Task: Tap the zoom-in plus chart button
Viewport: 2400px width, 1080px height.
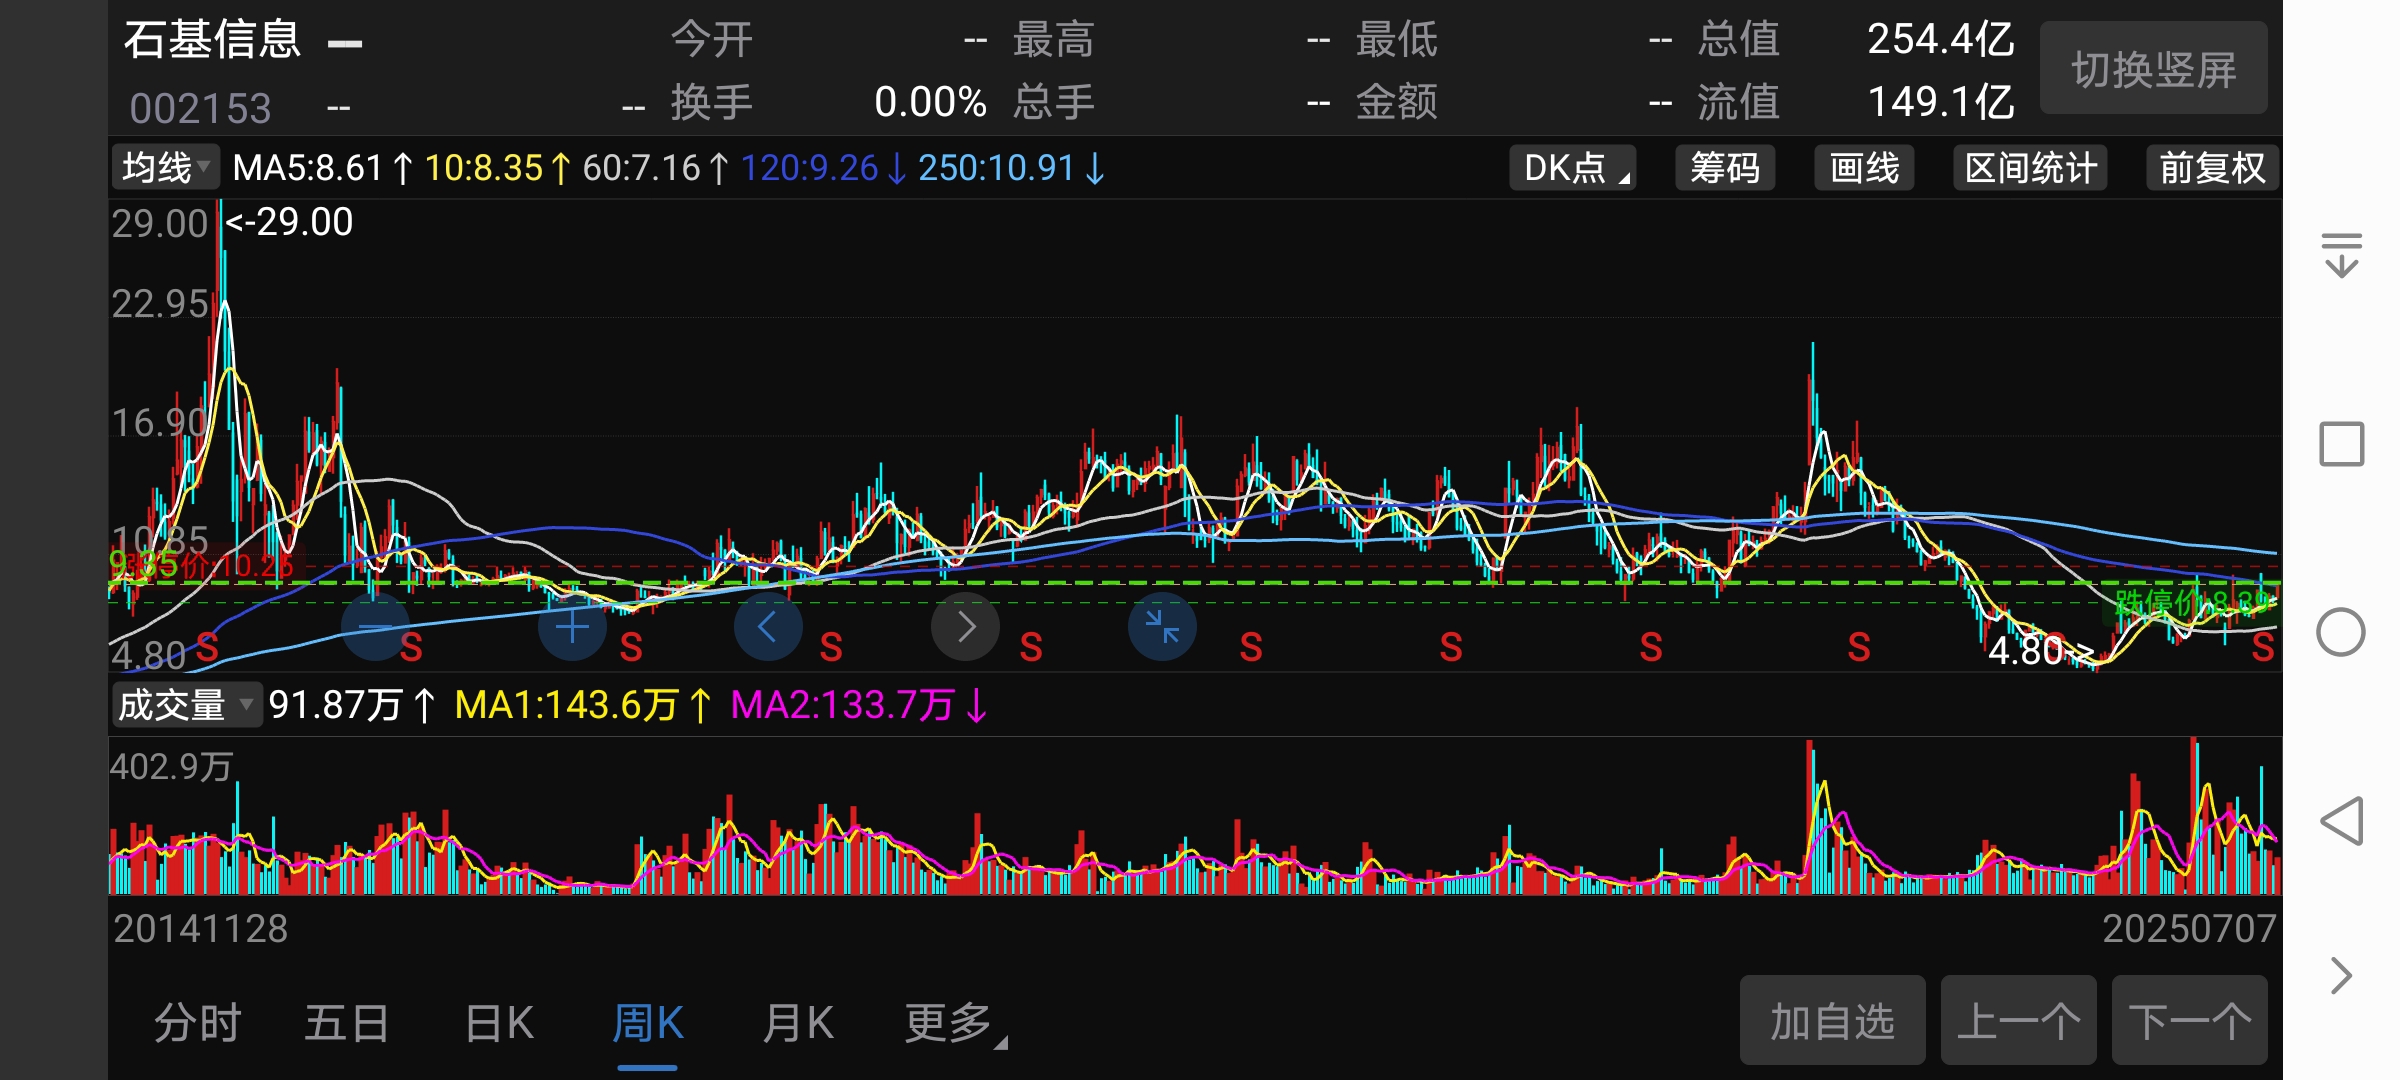Action: (x=572, y=627)
